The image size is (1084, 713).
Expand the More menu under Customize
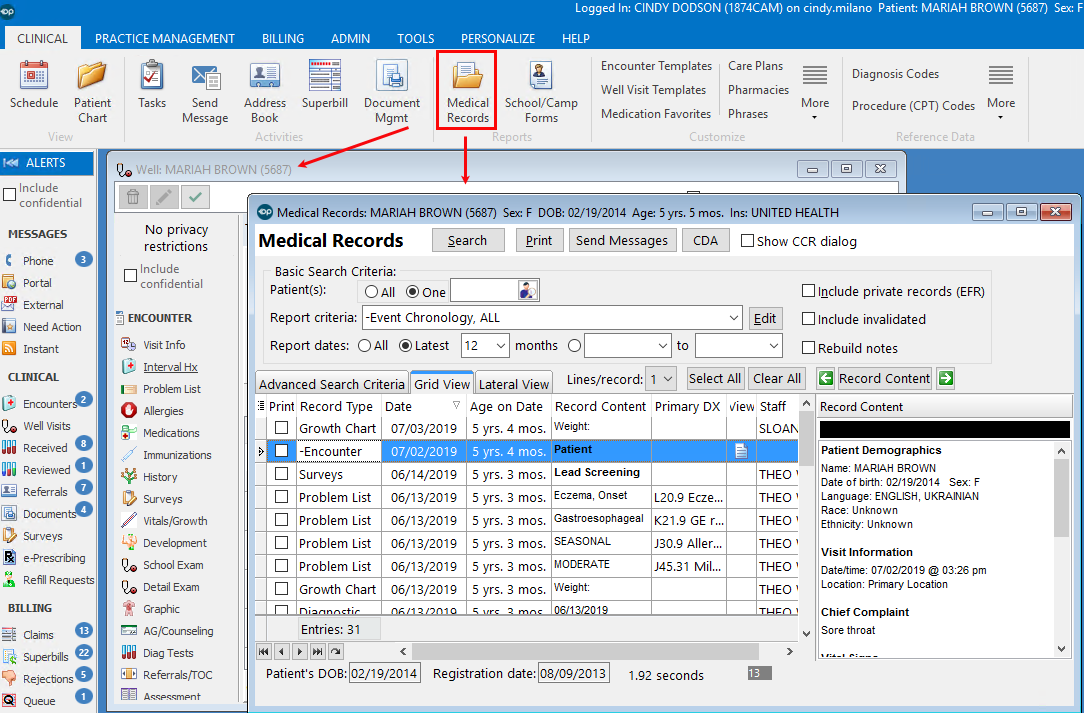pos(814,91)
